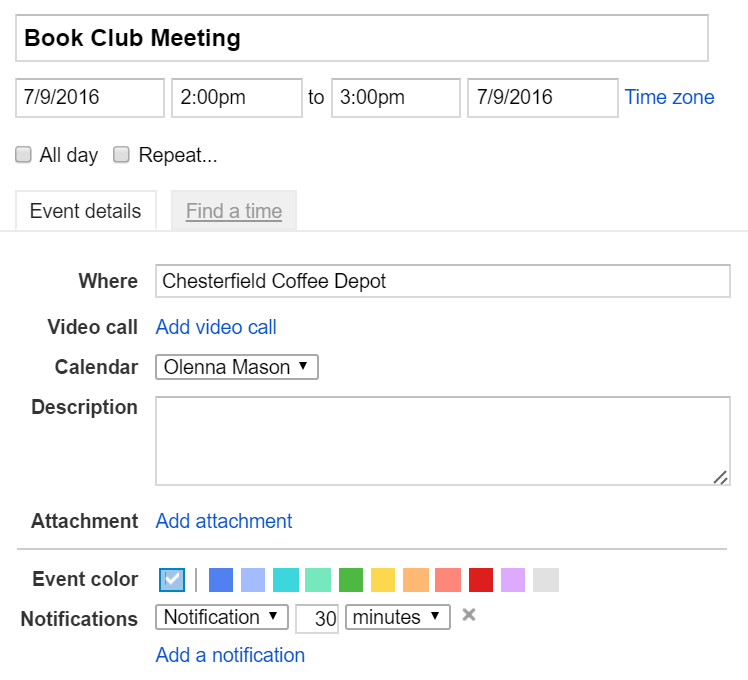Choose the light purple event color
This screenshot has height=680, width=748.
(x=513, y=580)
